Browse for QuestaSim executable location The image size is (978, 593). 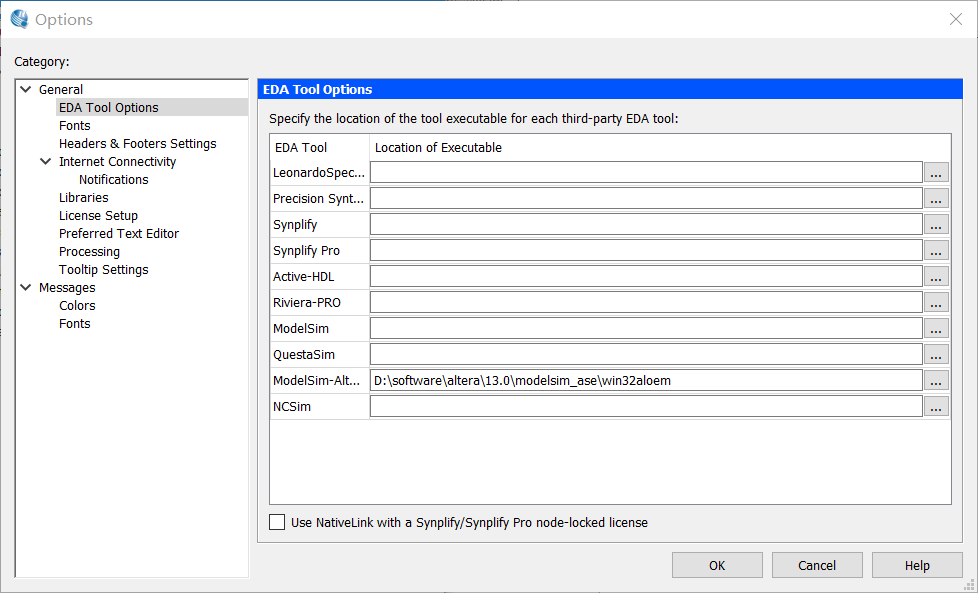pos(936,354)
